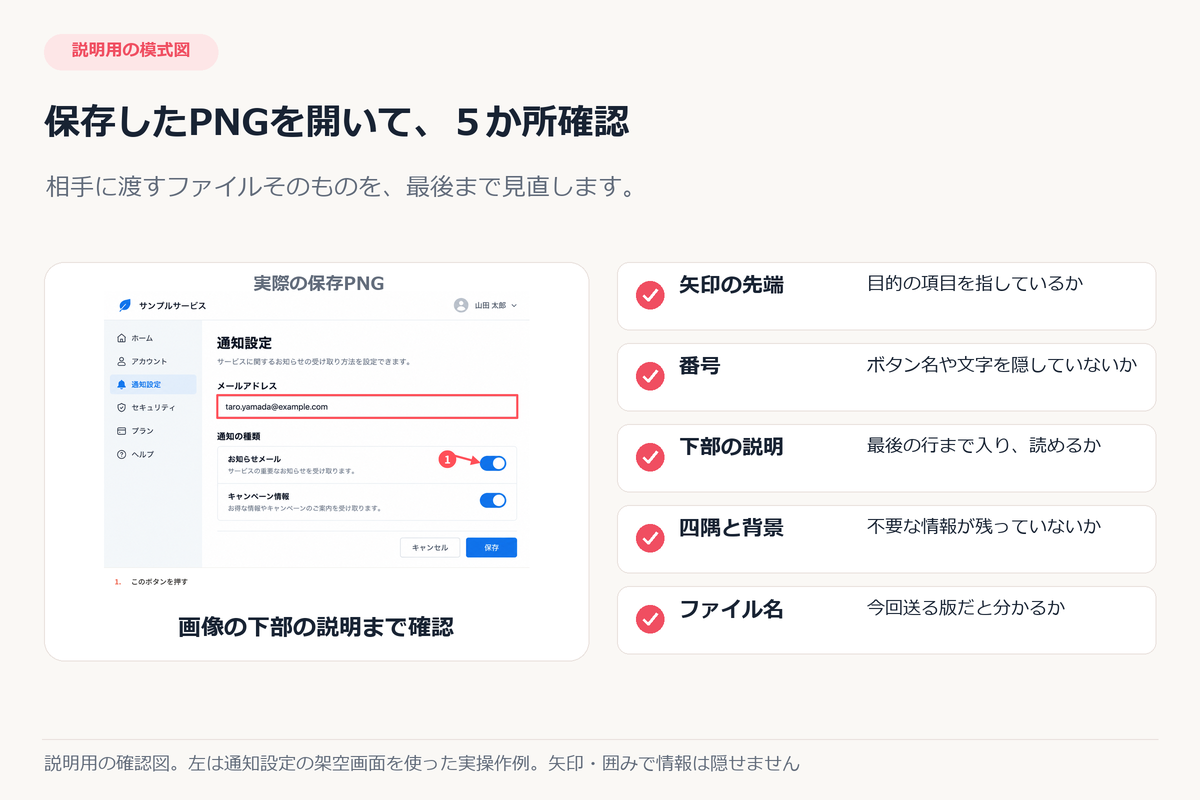Click the check icon beside ファイル名
1200x800 pixels.
click(x=650, y=619)
